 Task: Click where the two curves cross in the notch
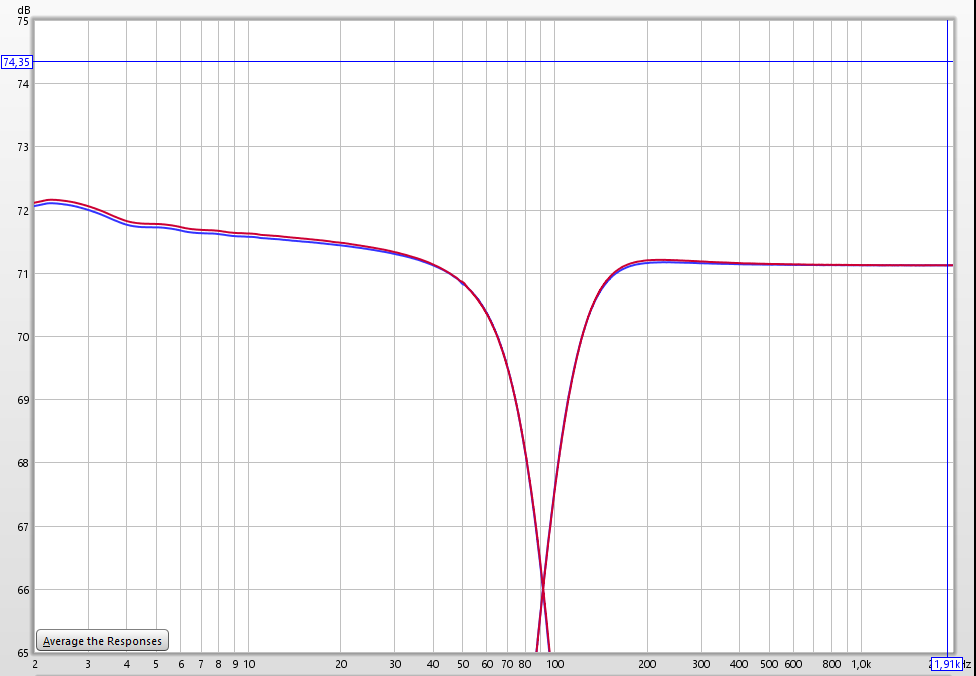[543, 588]
